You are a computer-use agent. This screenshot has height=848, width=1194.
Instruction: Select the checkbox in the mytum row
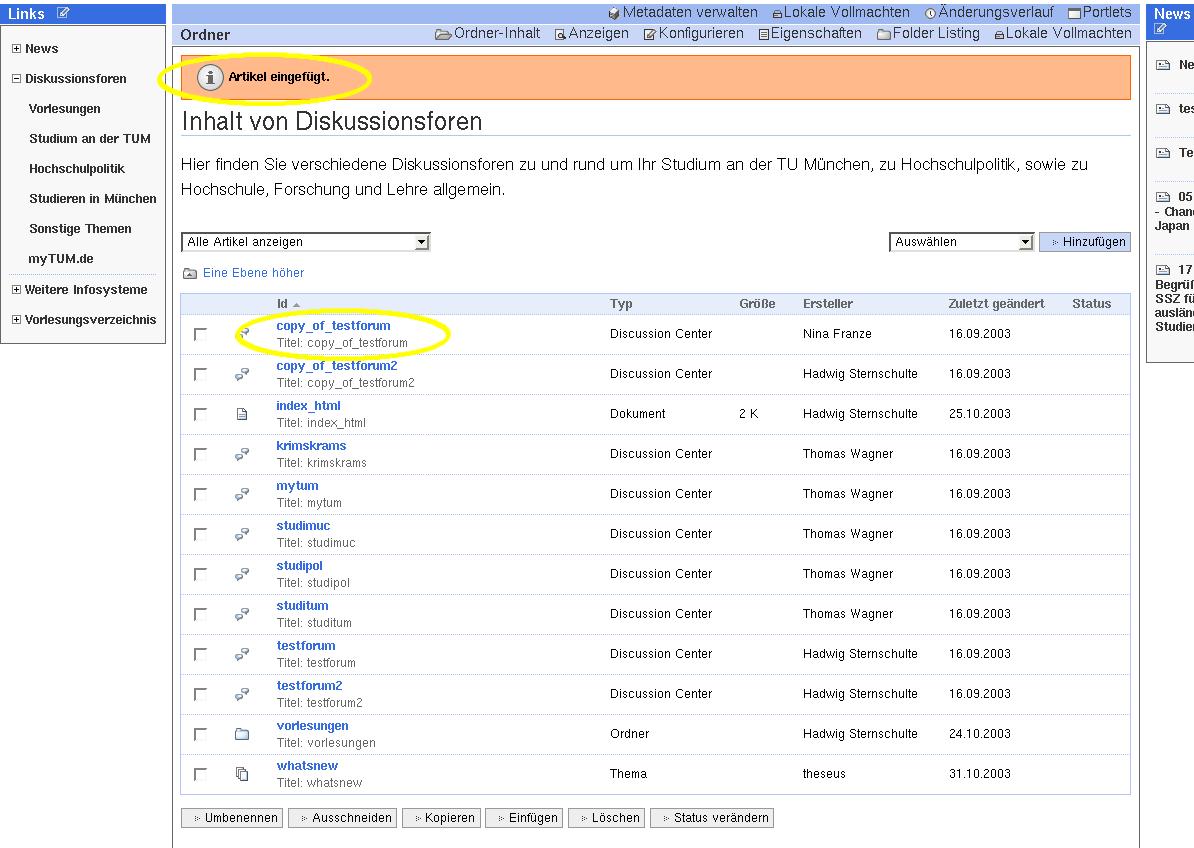click(200, 494)
